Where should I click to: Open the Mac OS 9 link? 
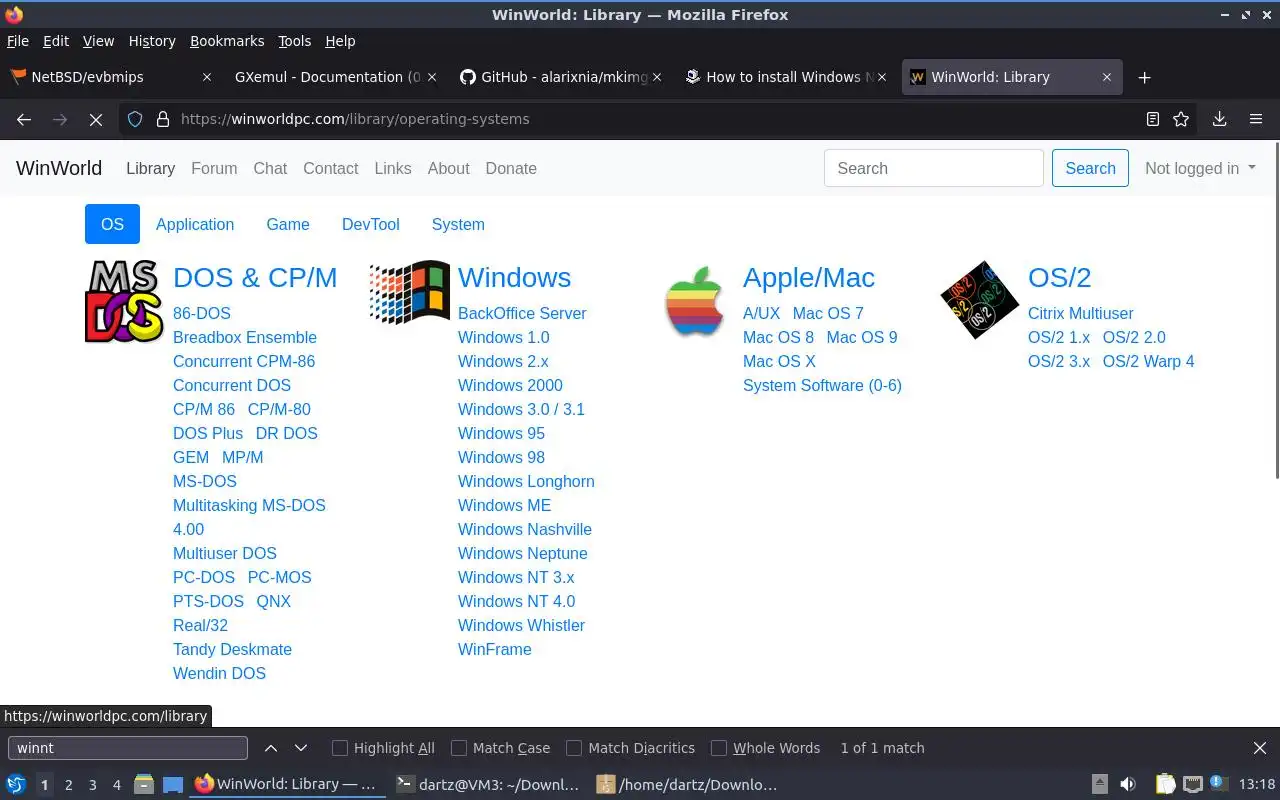[862, 337]
